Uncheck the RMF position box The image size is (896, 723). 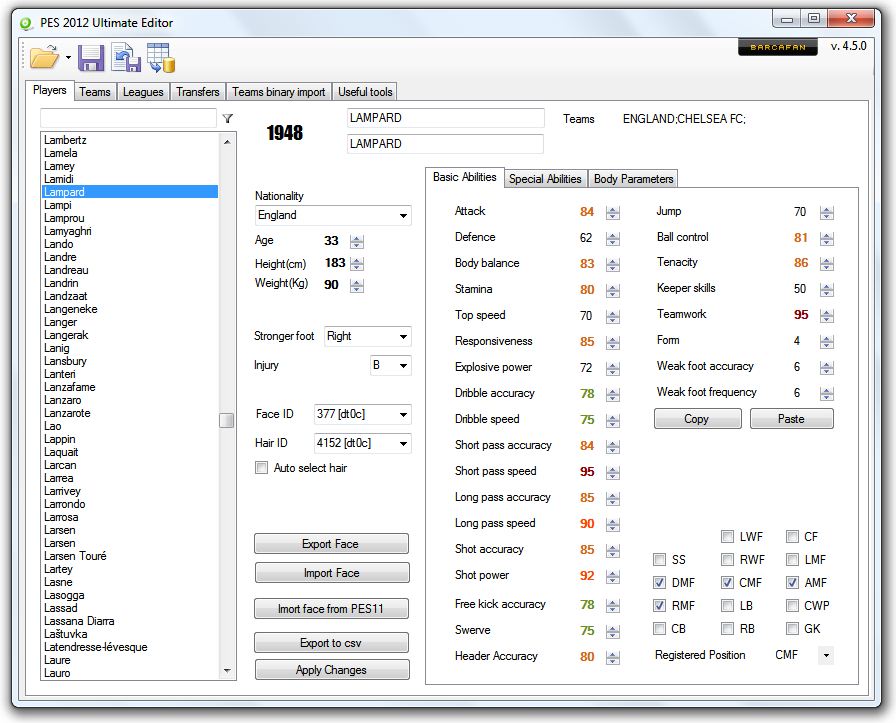coord(659,605)
